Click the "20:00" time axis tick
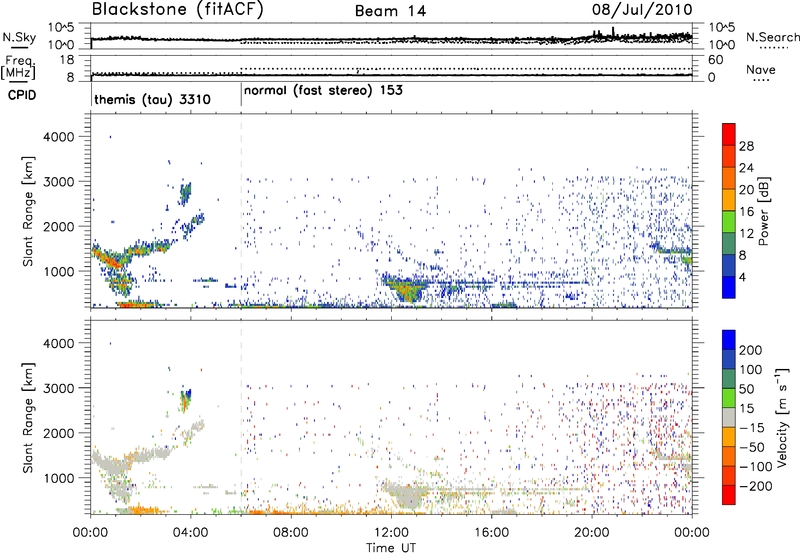Viewport: 800px width, 554px height. [x=591, y=533]
